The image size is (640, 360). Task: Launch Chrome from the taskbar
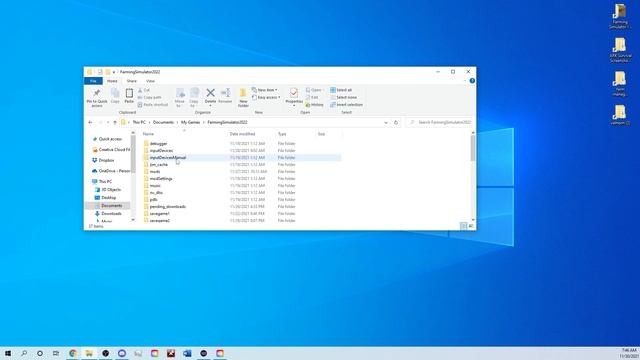(73, 353)
